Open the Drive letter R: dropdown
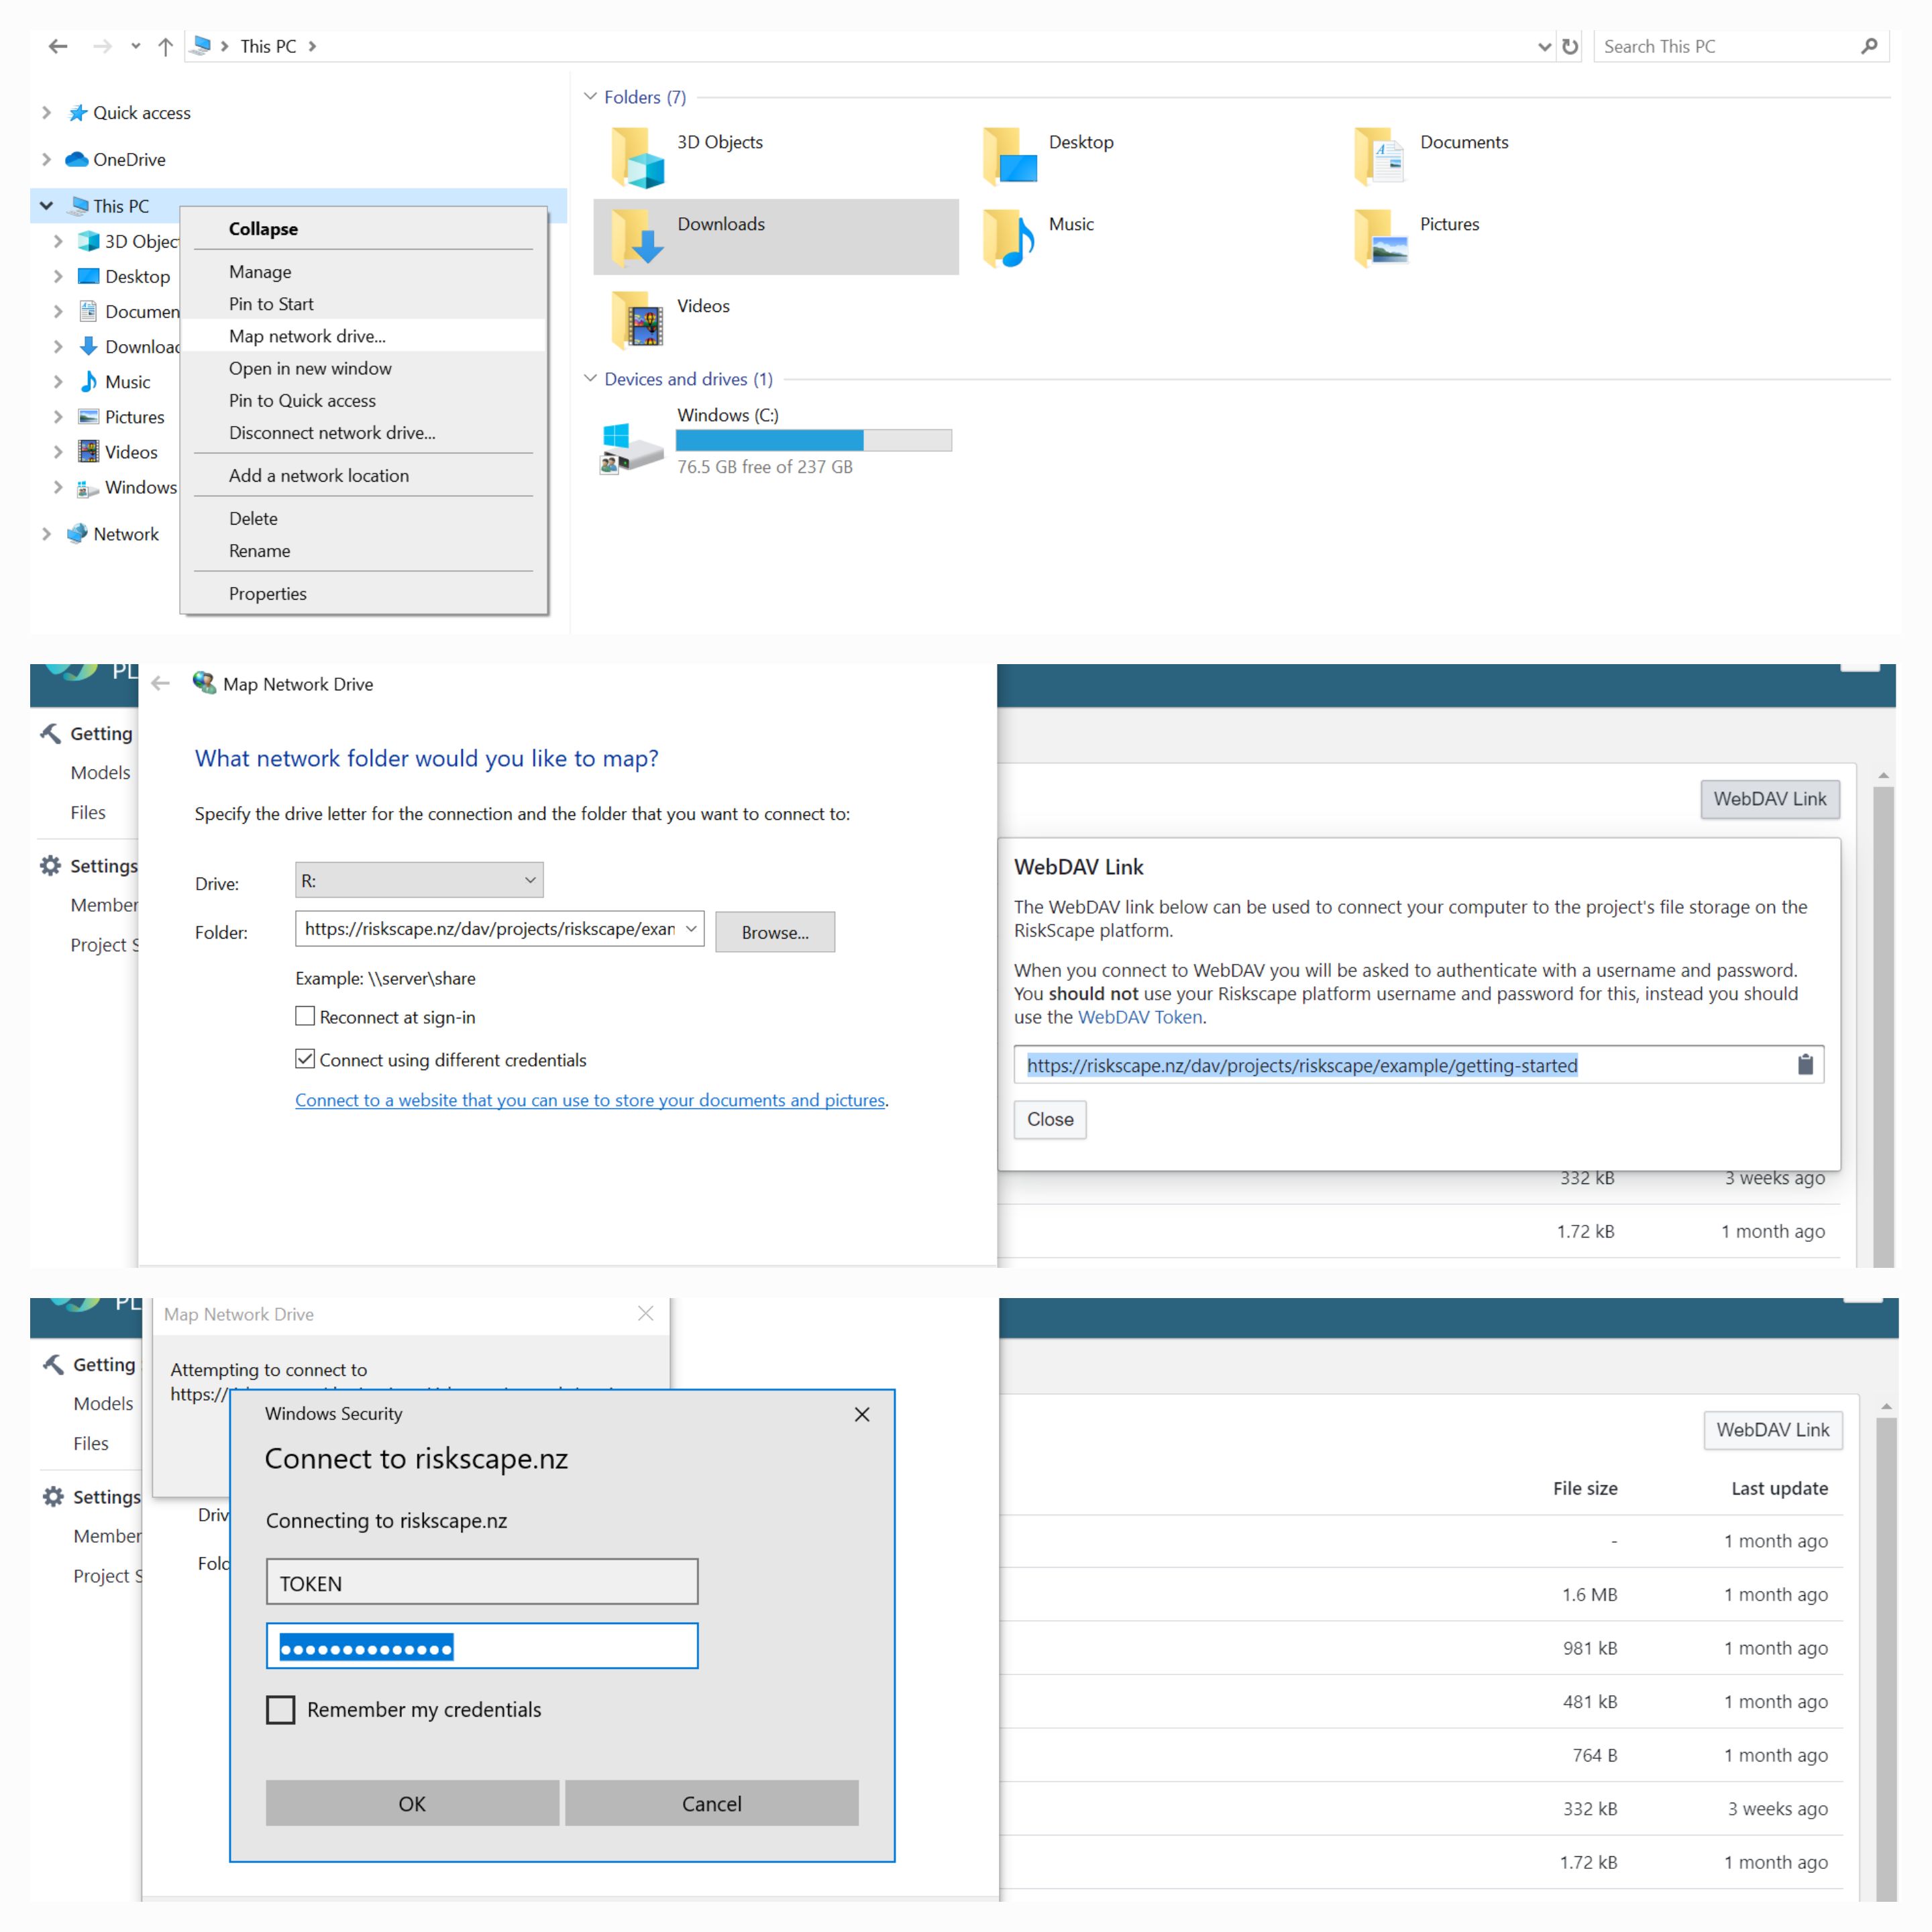Screen dimensions: 1932x1932 419,880
